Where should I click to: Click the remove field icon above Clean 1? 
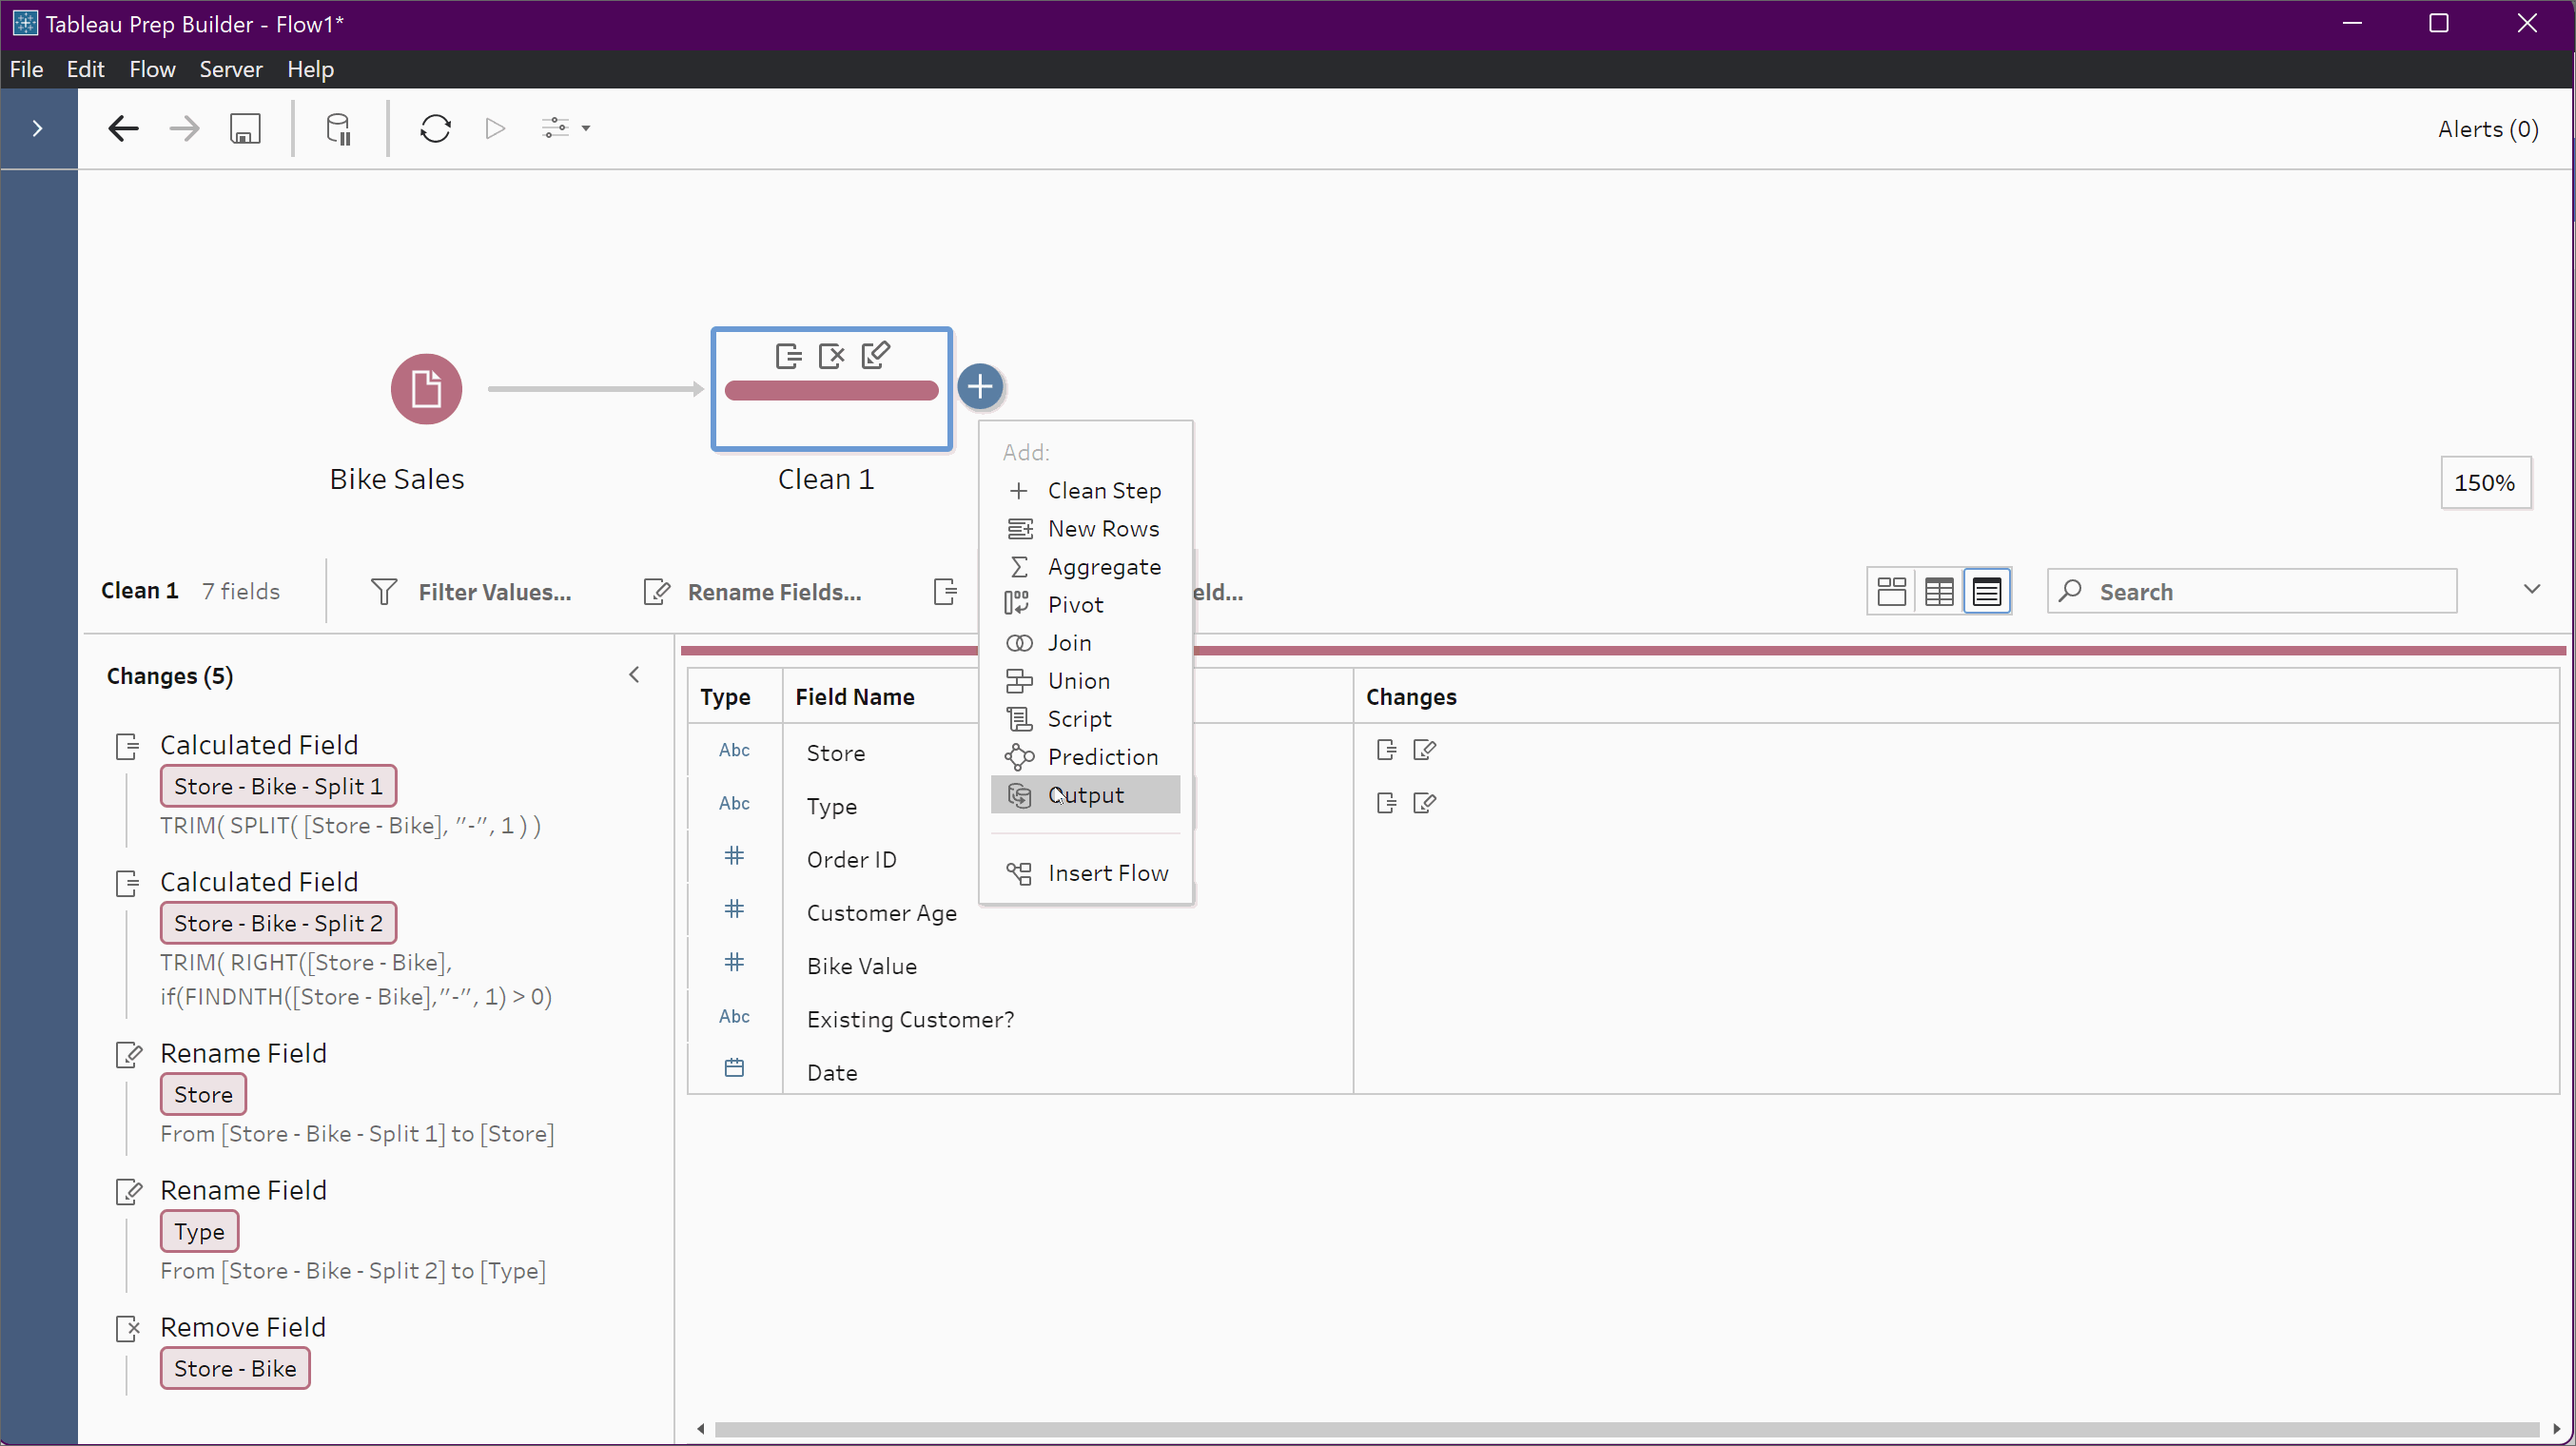tap(832, 355)
